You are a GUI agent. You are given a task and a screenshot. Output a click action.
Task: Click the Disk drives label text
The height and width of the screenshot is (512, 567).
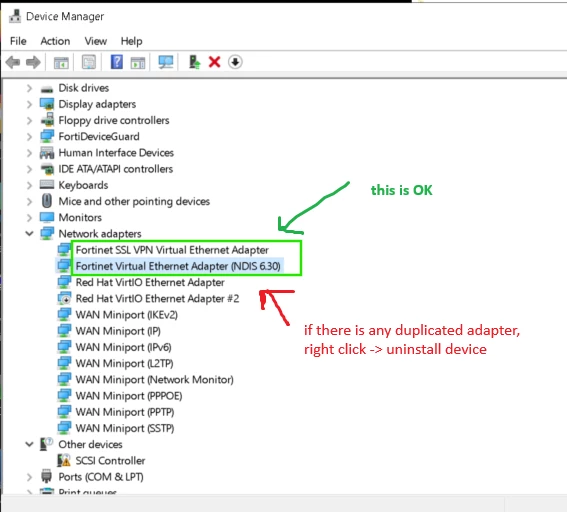(x=84, y=88)
